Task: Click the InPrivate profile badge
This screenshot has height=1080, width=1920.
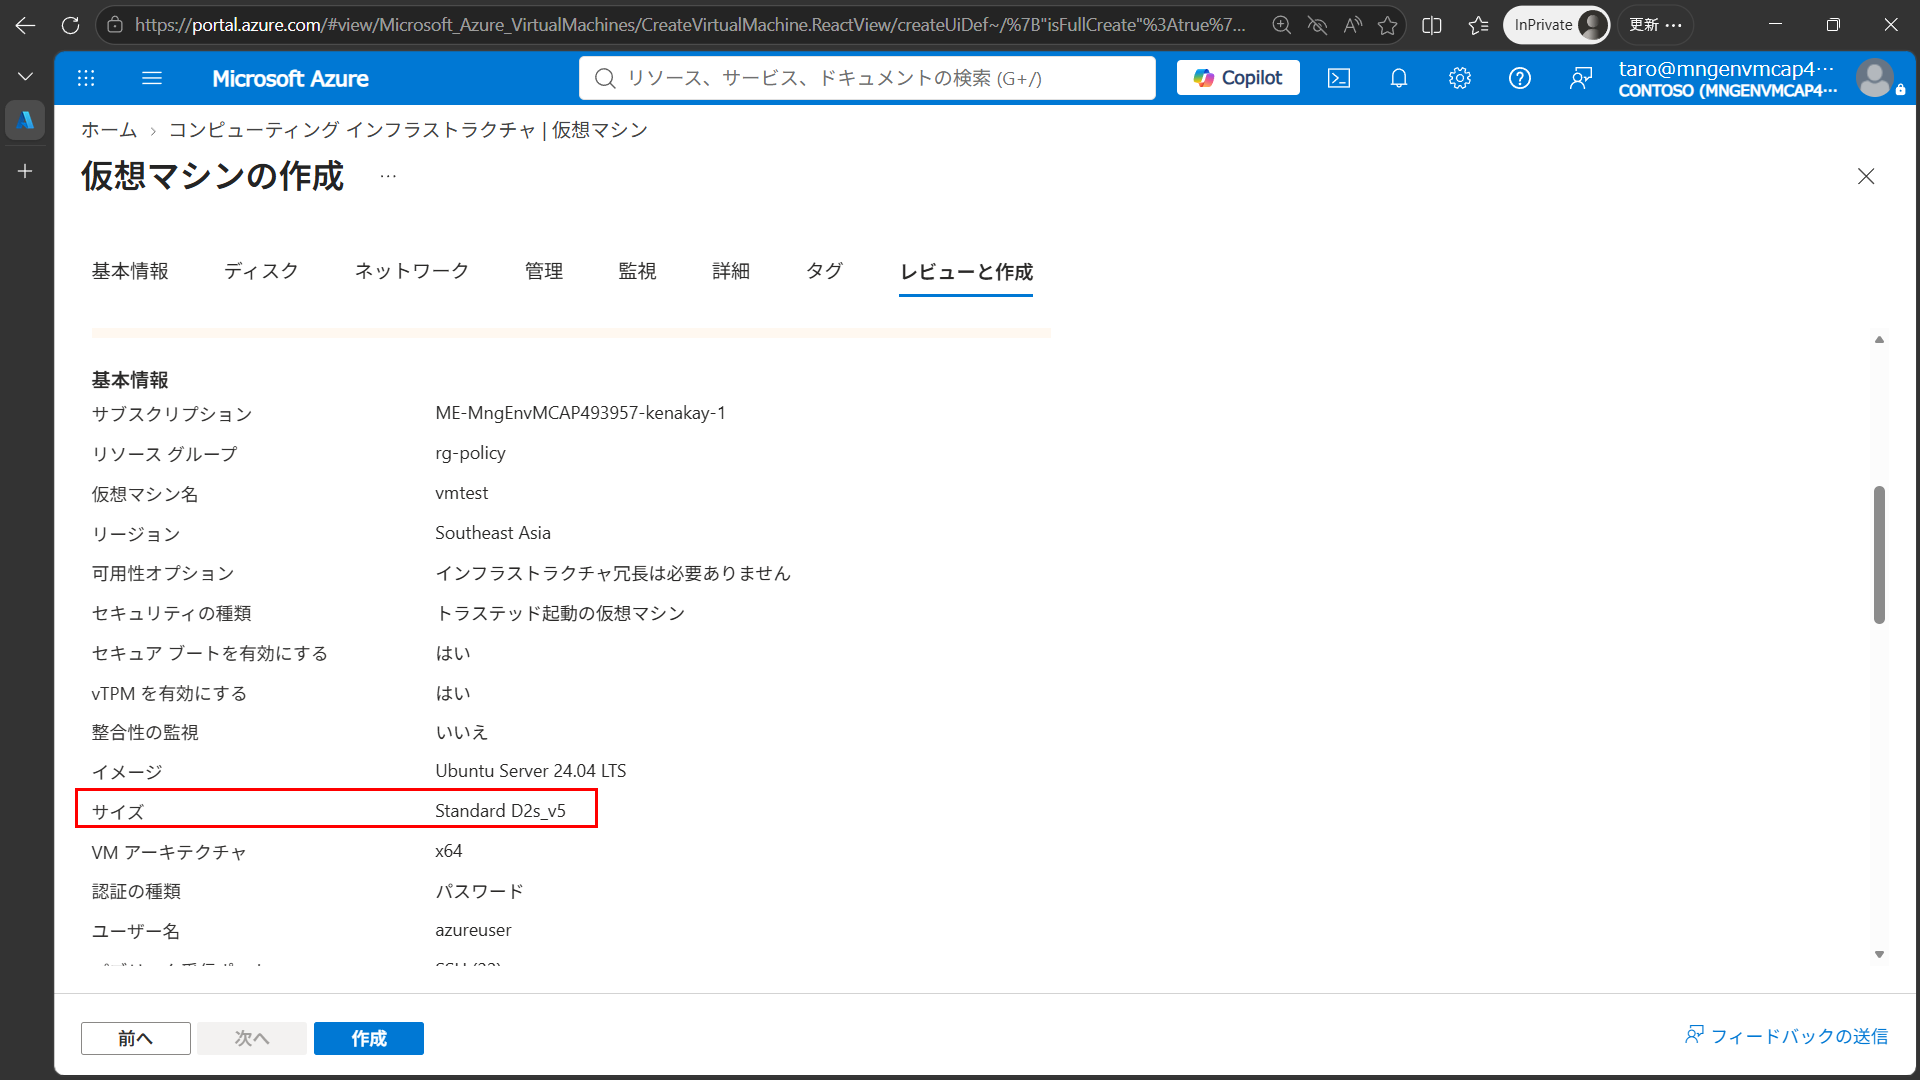Action: tap(1556, 25)
